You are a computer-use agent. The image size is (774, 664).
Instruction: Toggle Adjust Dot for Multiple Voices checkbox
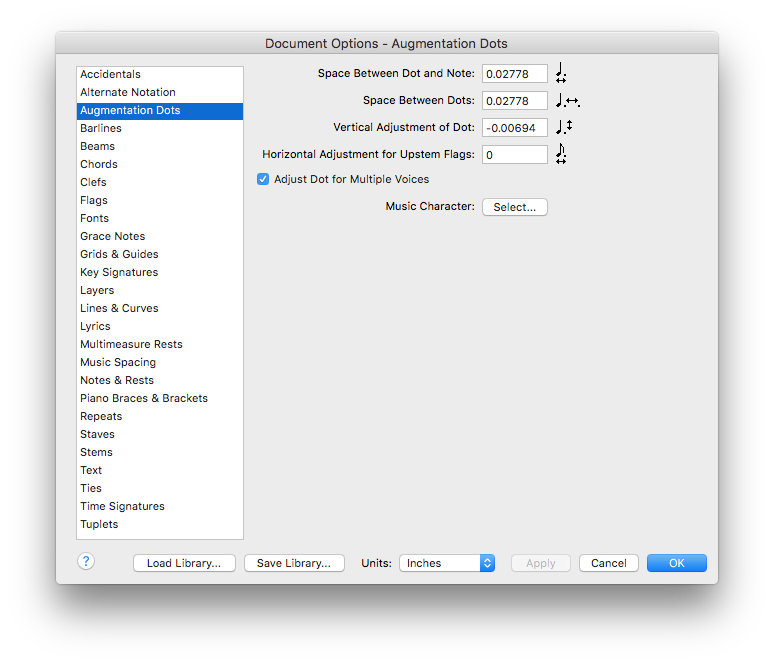(263, 179)
